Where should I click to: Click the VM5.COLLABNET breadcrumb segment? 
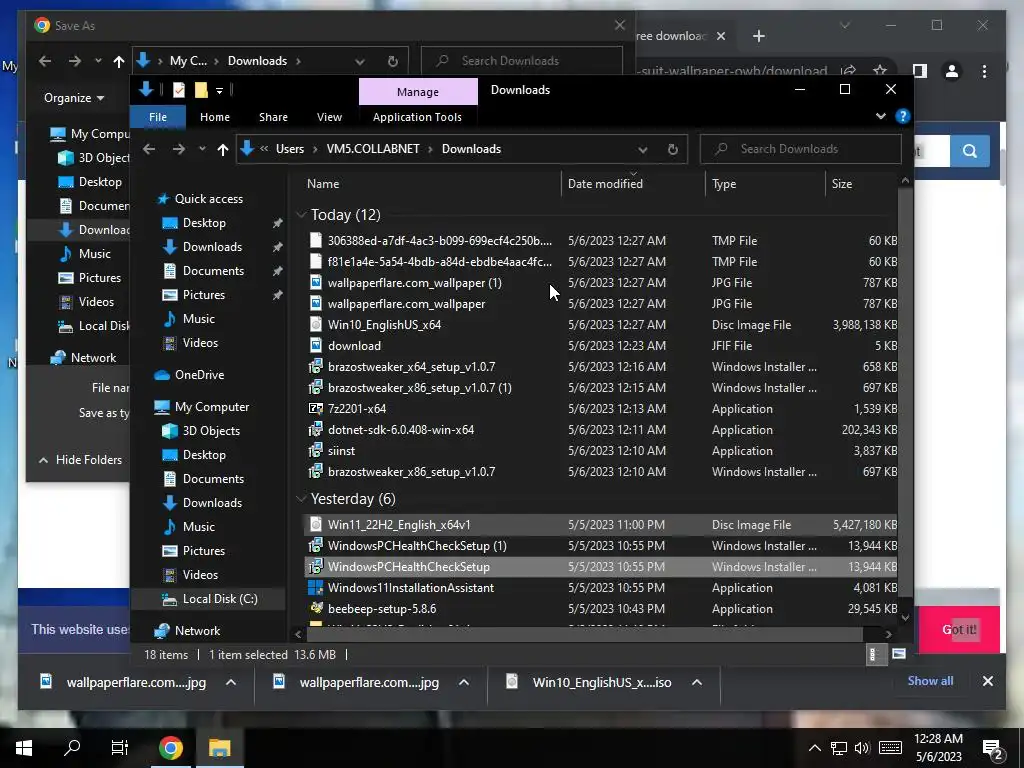(x=373, y=149)
